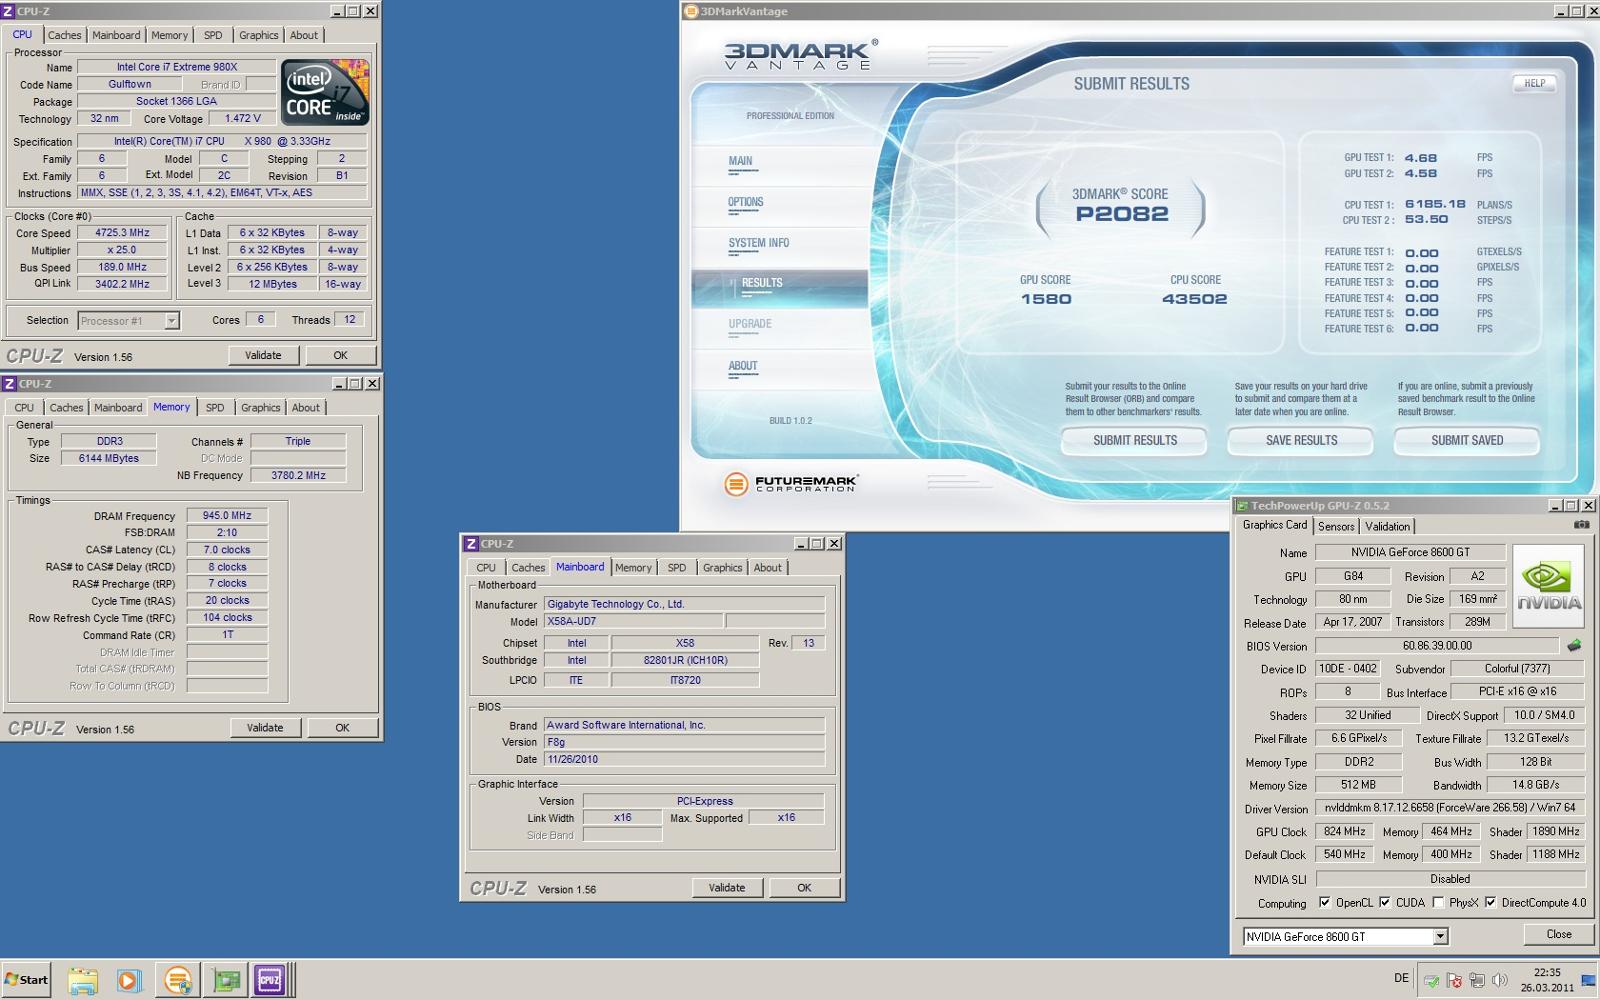Click OK in the CPU-Z Memory window
Viewport: 1600px width, 1000px height.
(x=342, y=728)
